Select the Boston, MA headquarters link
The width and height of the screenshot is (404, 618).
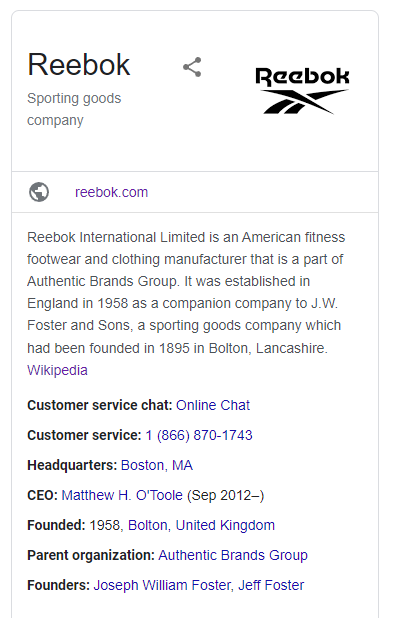[x=157, y=465]
